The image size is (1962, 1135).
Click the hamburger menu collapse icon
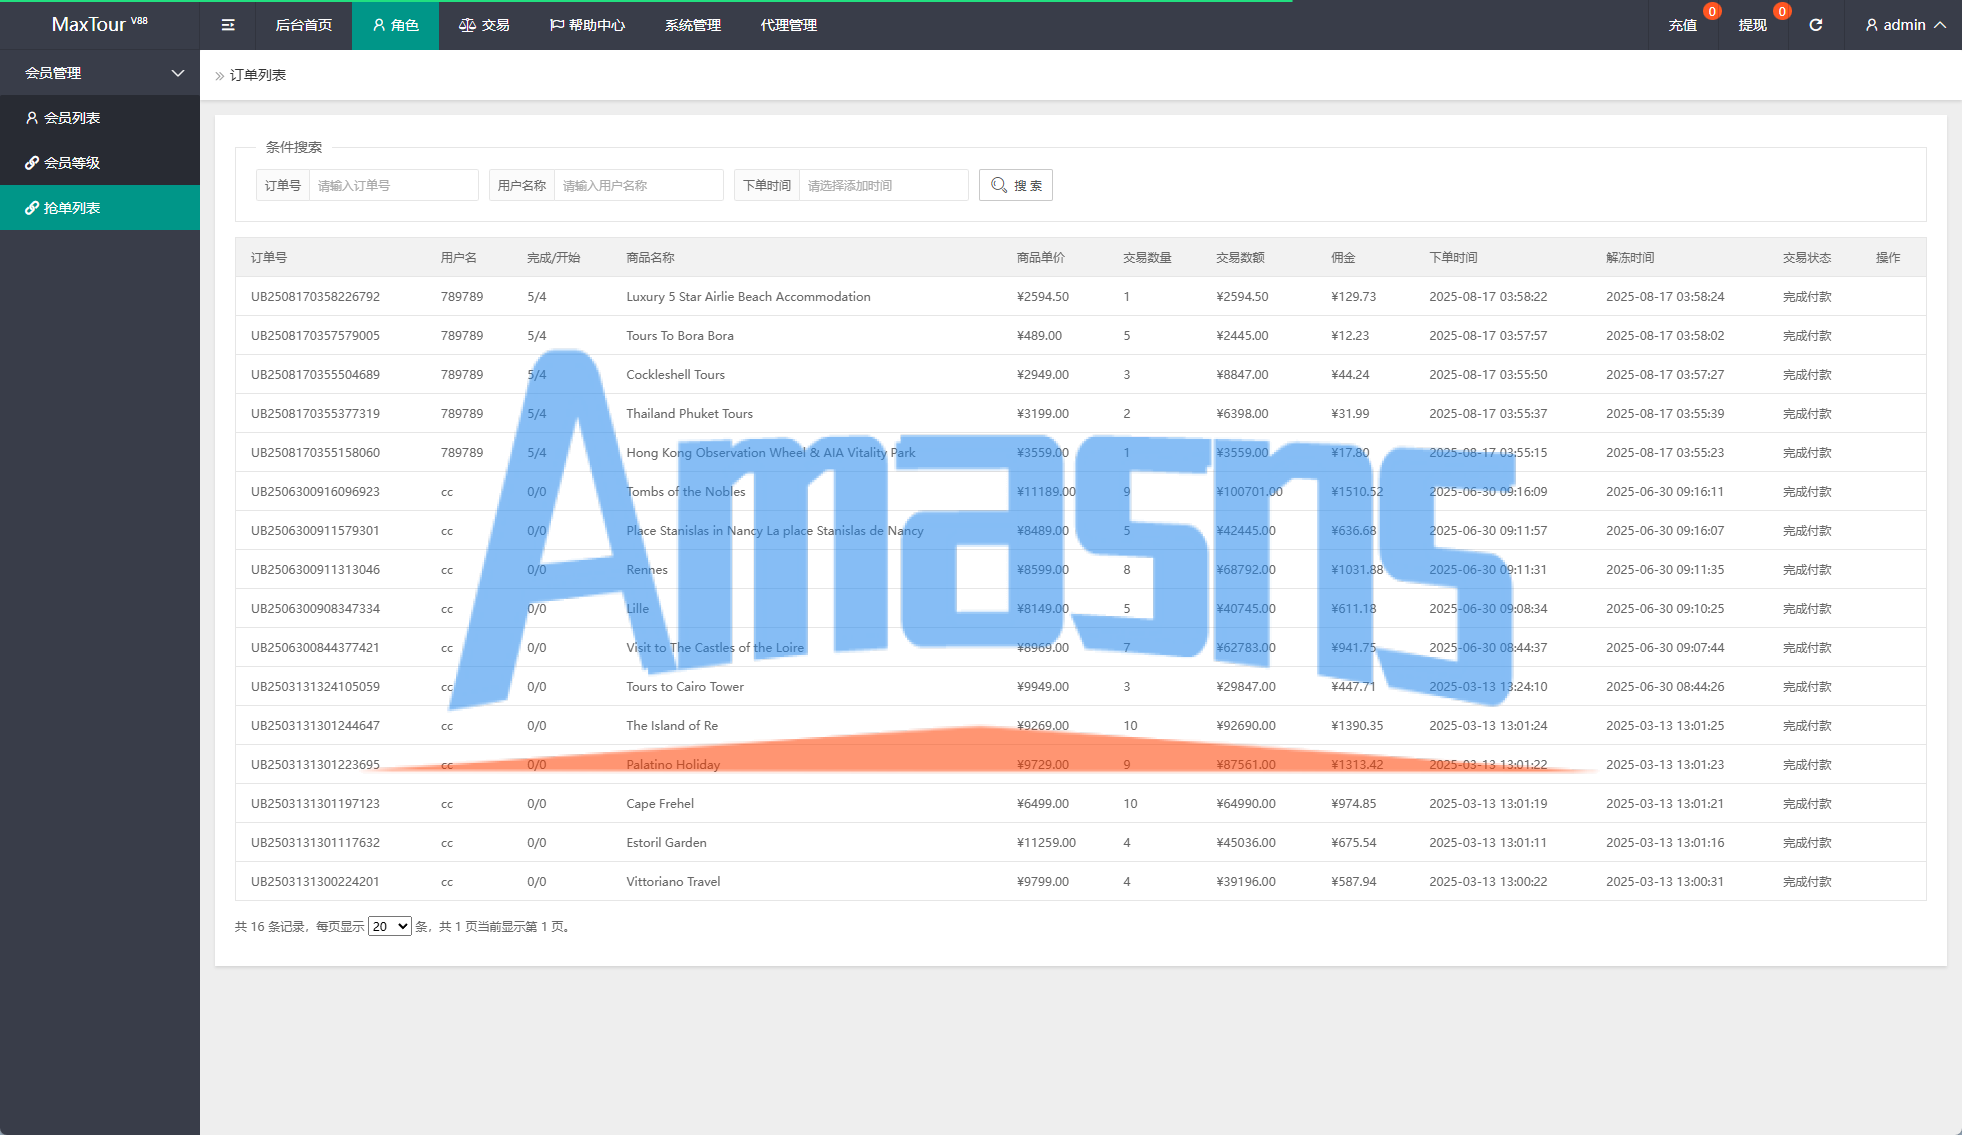[x=228, y=25]
